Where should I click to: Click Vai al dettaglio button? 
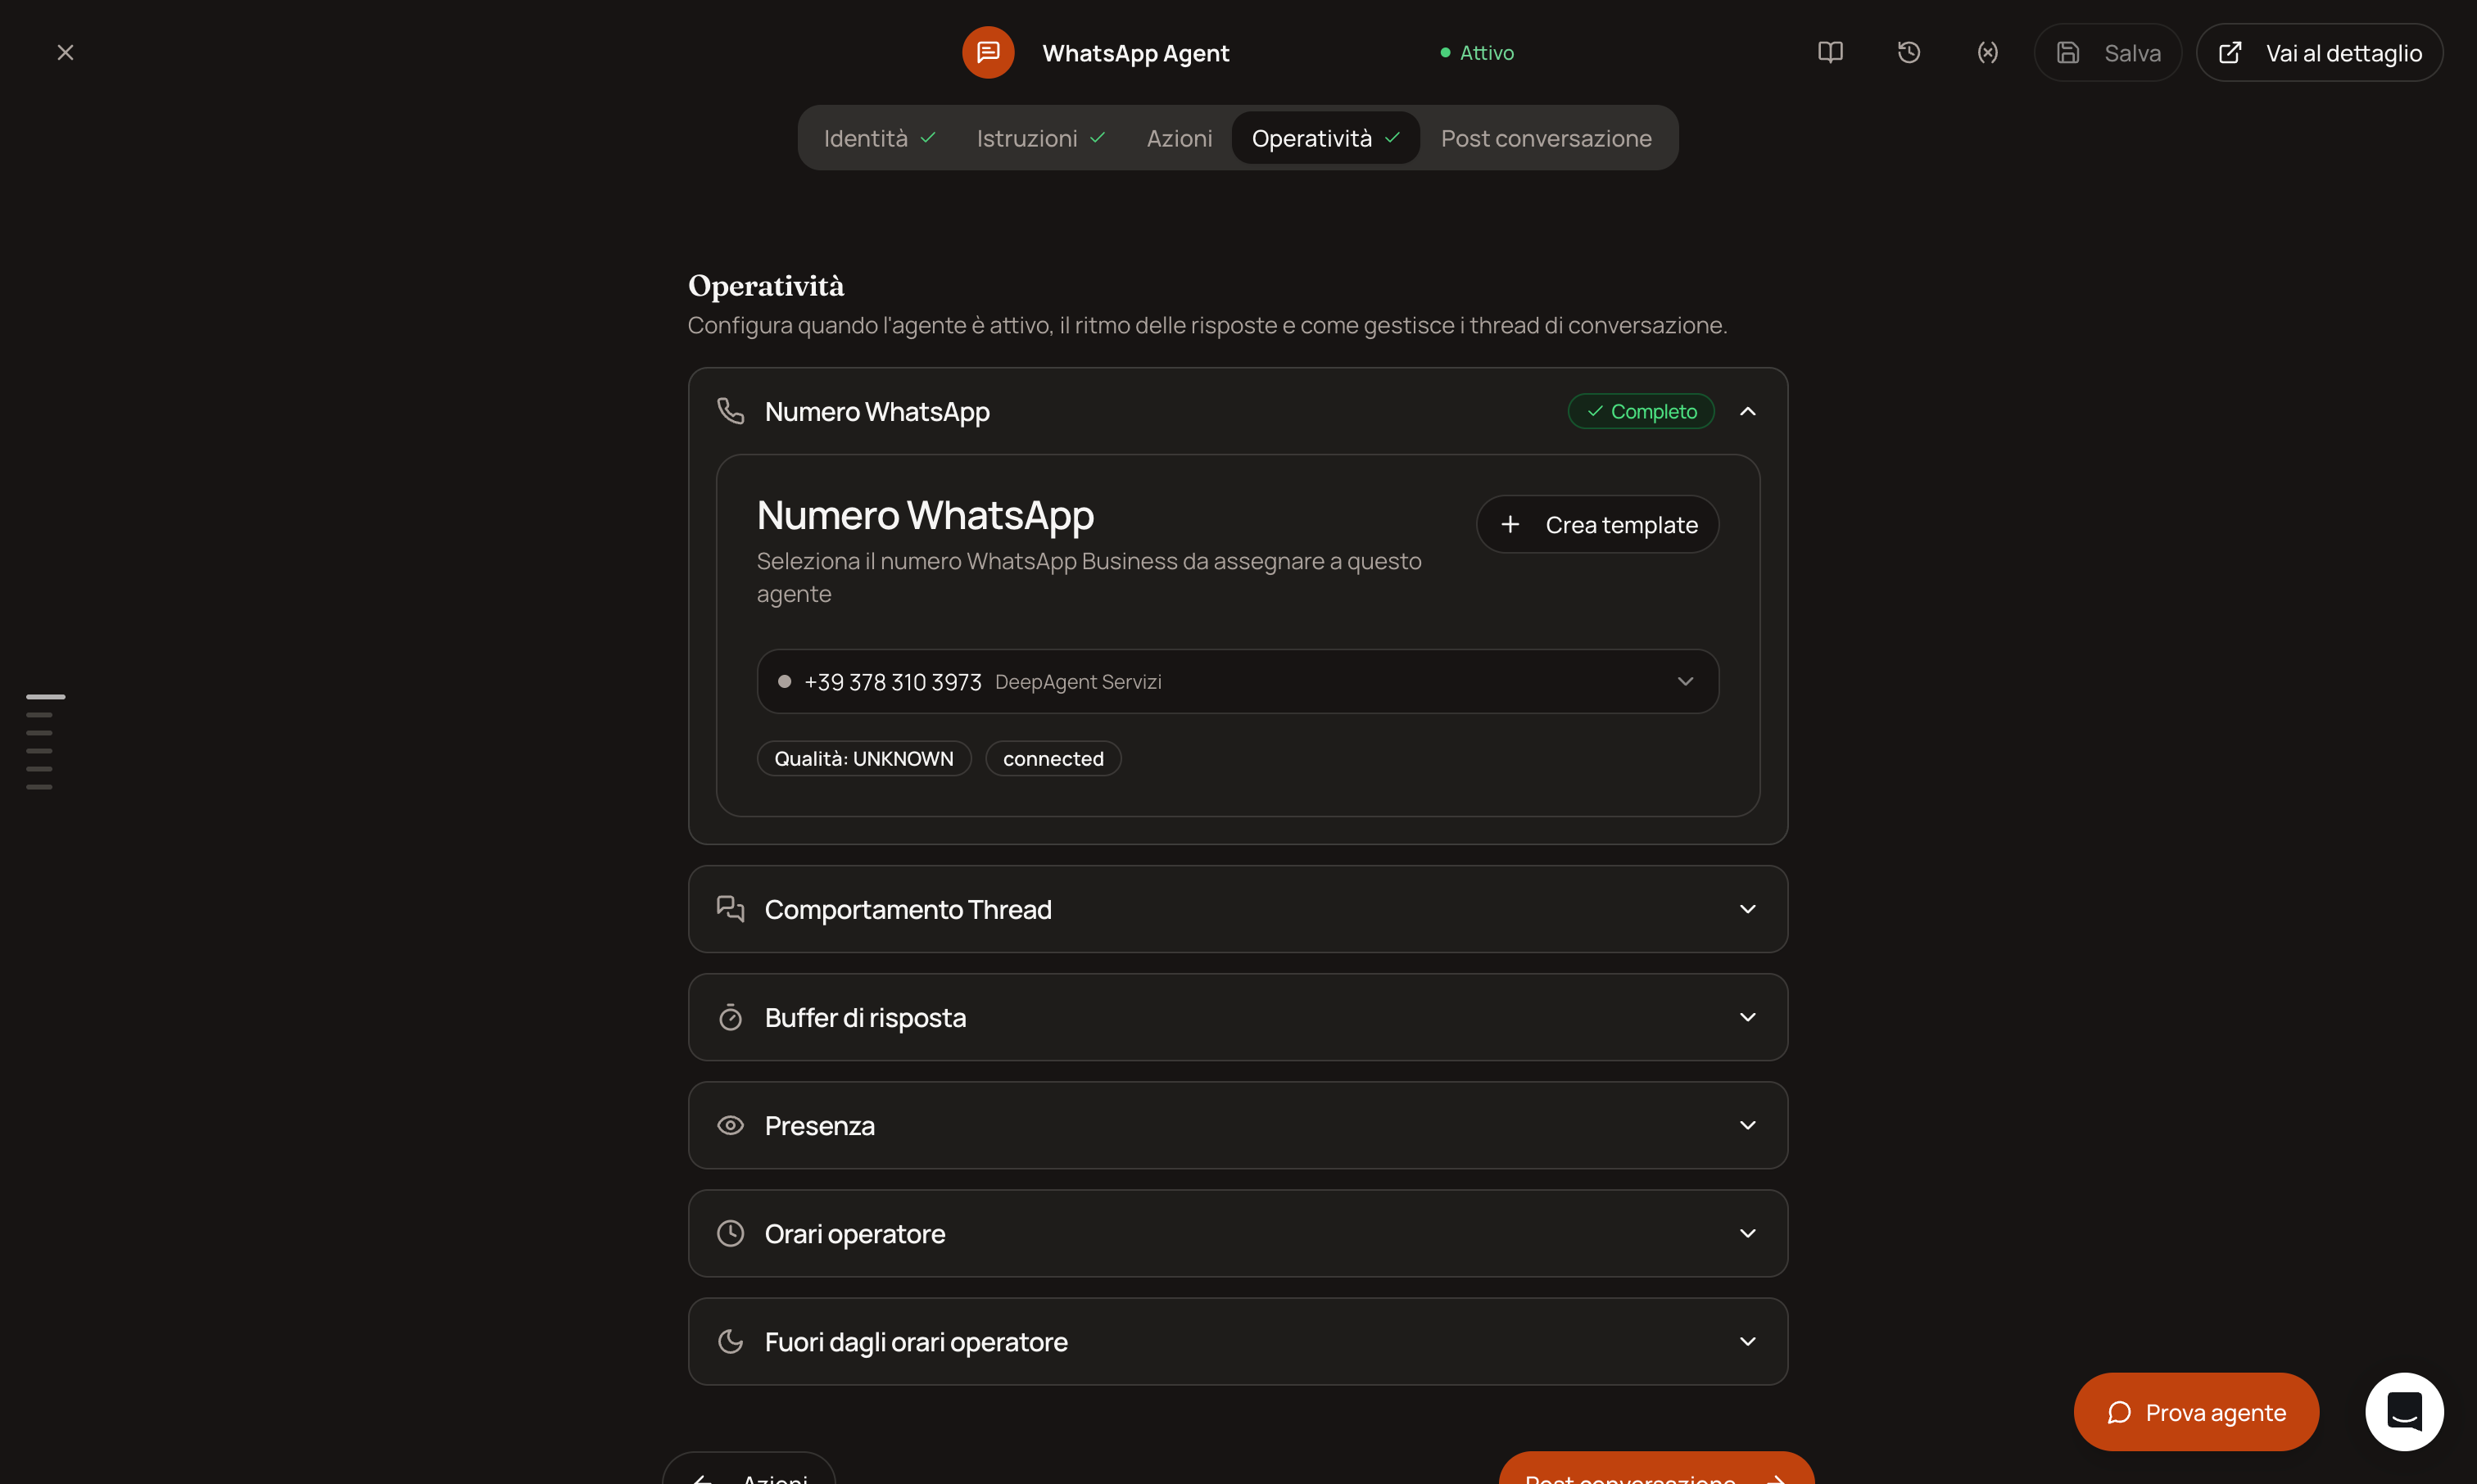2319,52
